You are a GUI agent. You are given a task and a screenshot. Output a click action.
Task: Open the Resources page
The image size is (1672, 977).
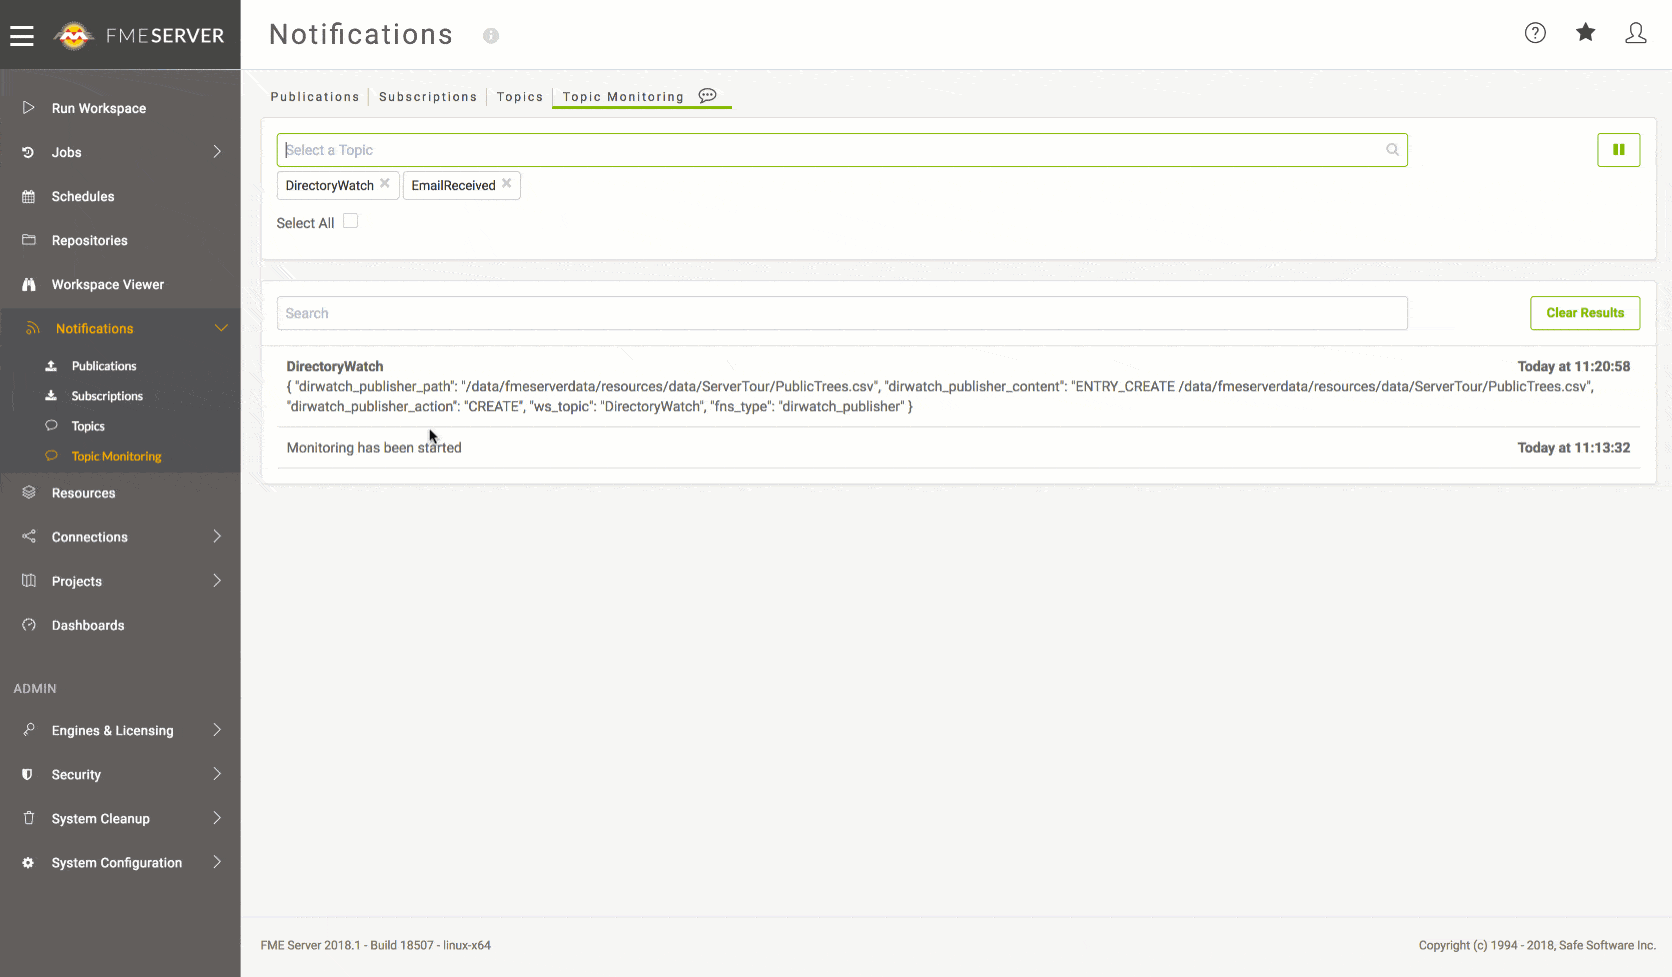pyautogui.click(x=83, y=493)
